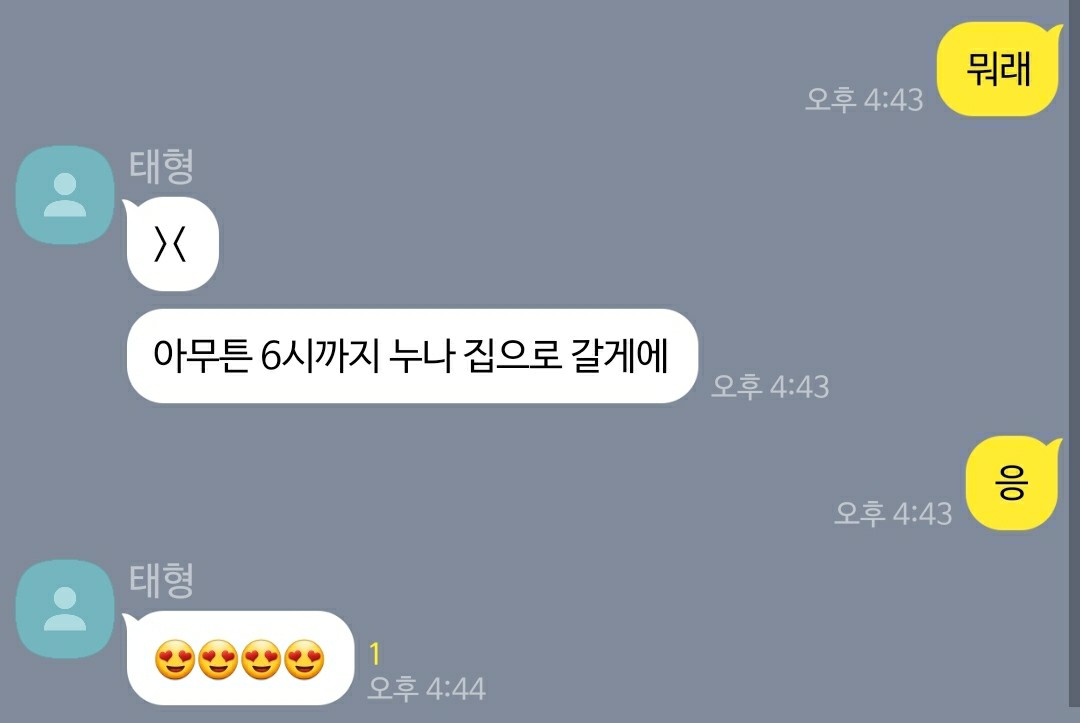Open 태형's upper profile avatar
Screen dimensions: 1080x723
pyautogui.click(x=65, y=195)
